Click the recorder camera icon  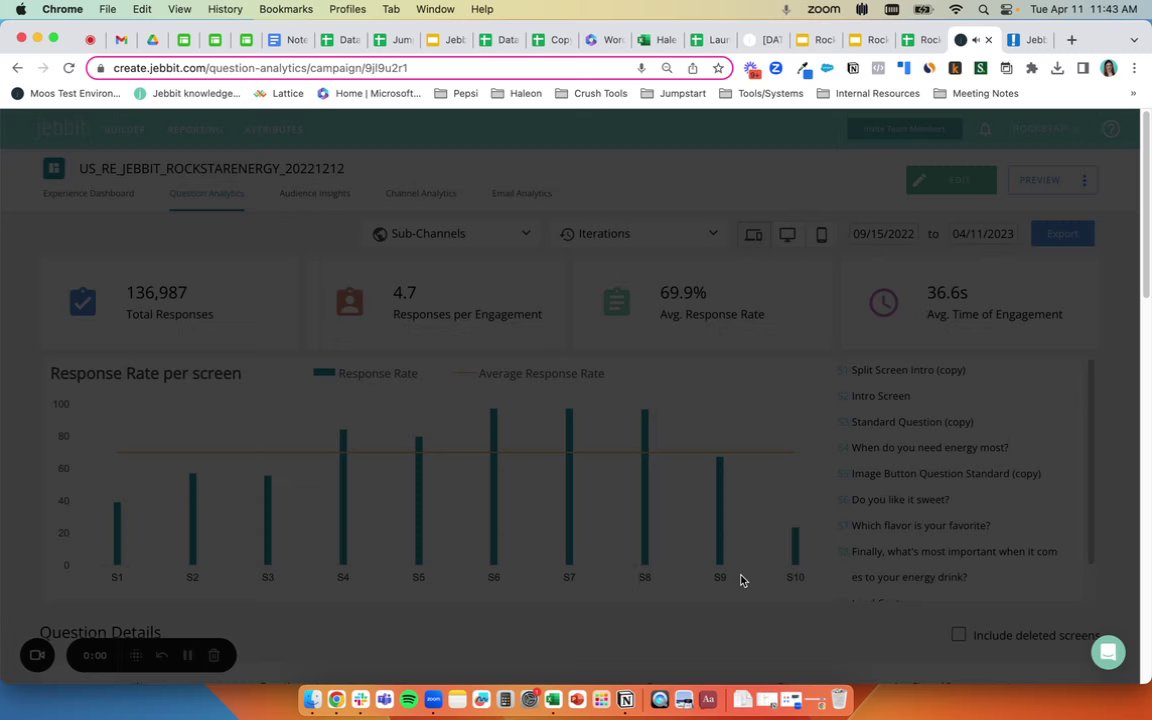click(37, 655)
